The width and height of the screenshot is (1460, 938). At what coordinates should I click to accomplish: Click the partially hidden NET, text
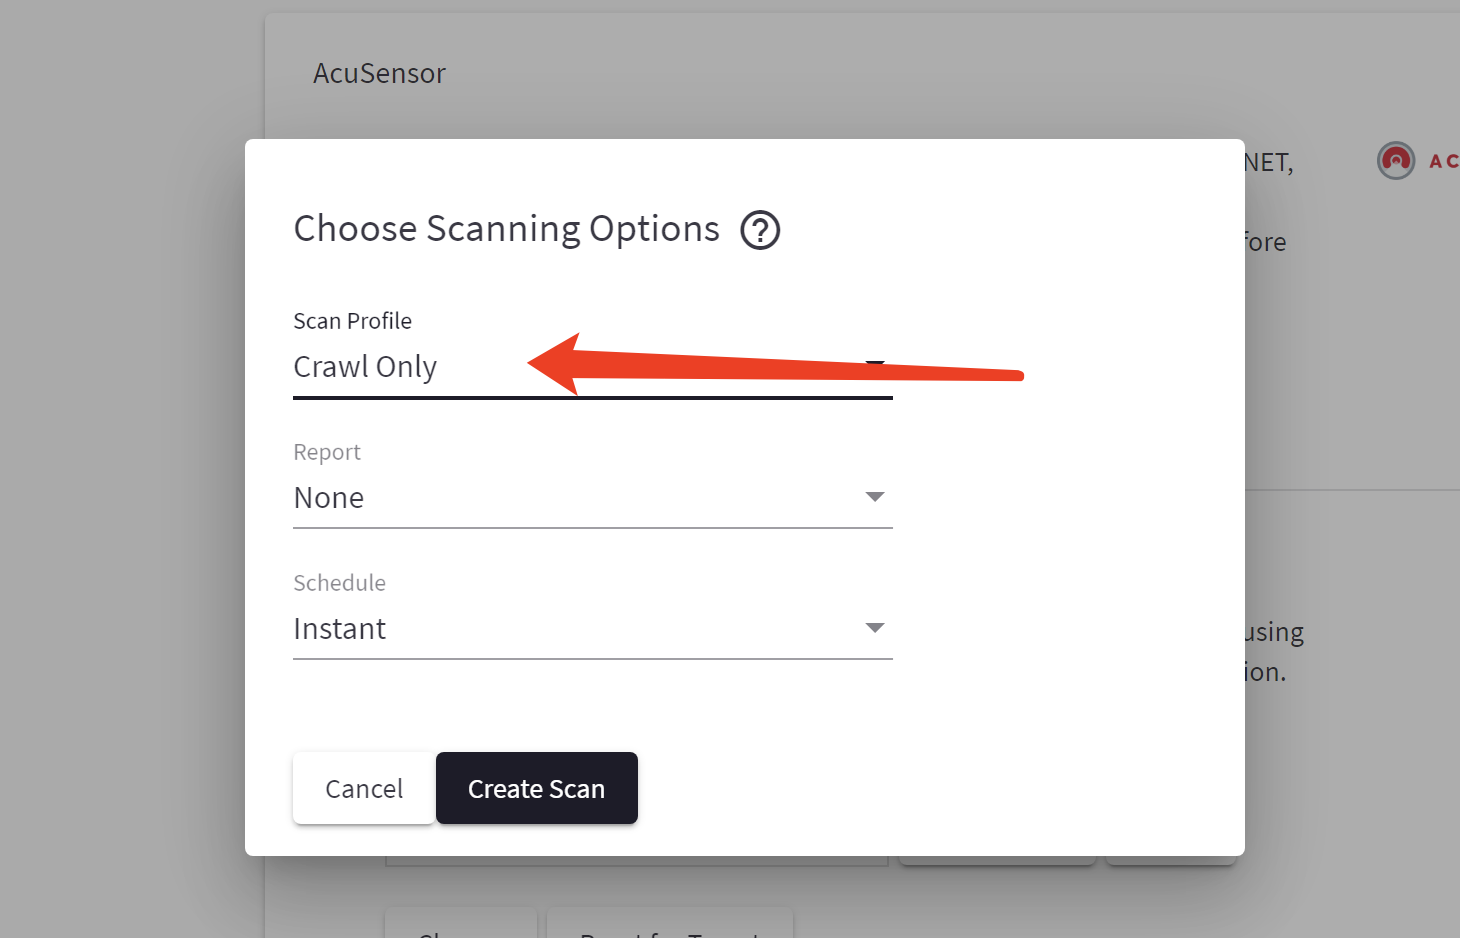click(1269, 162)
